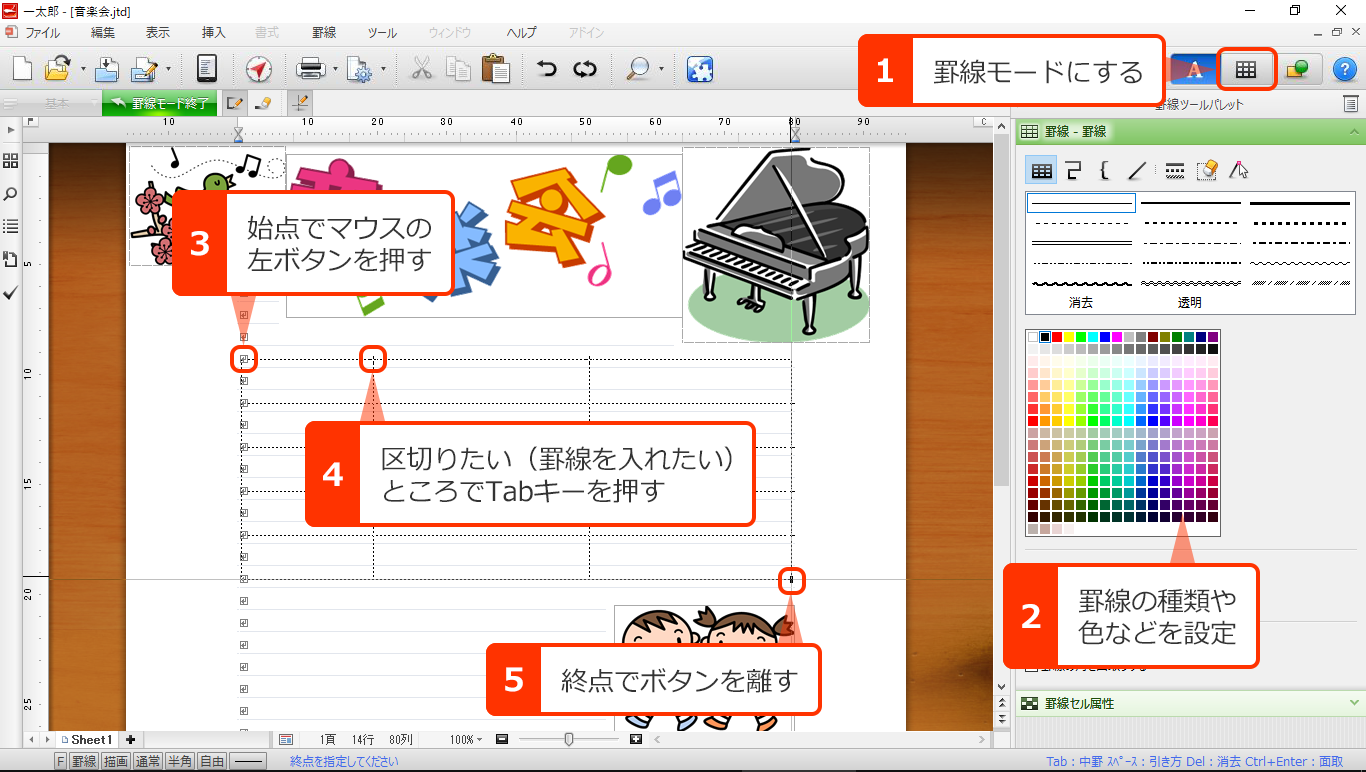
Task: Toggle the 半角 status bar indicator
Action: [180, 762]
